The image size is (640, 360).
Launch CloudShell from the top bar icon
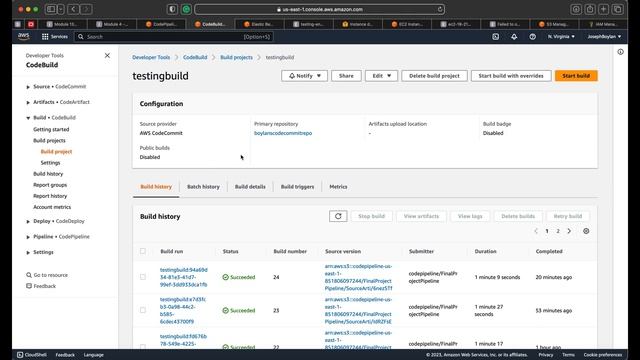click(496, 37)
